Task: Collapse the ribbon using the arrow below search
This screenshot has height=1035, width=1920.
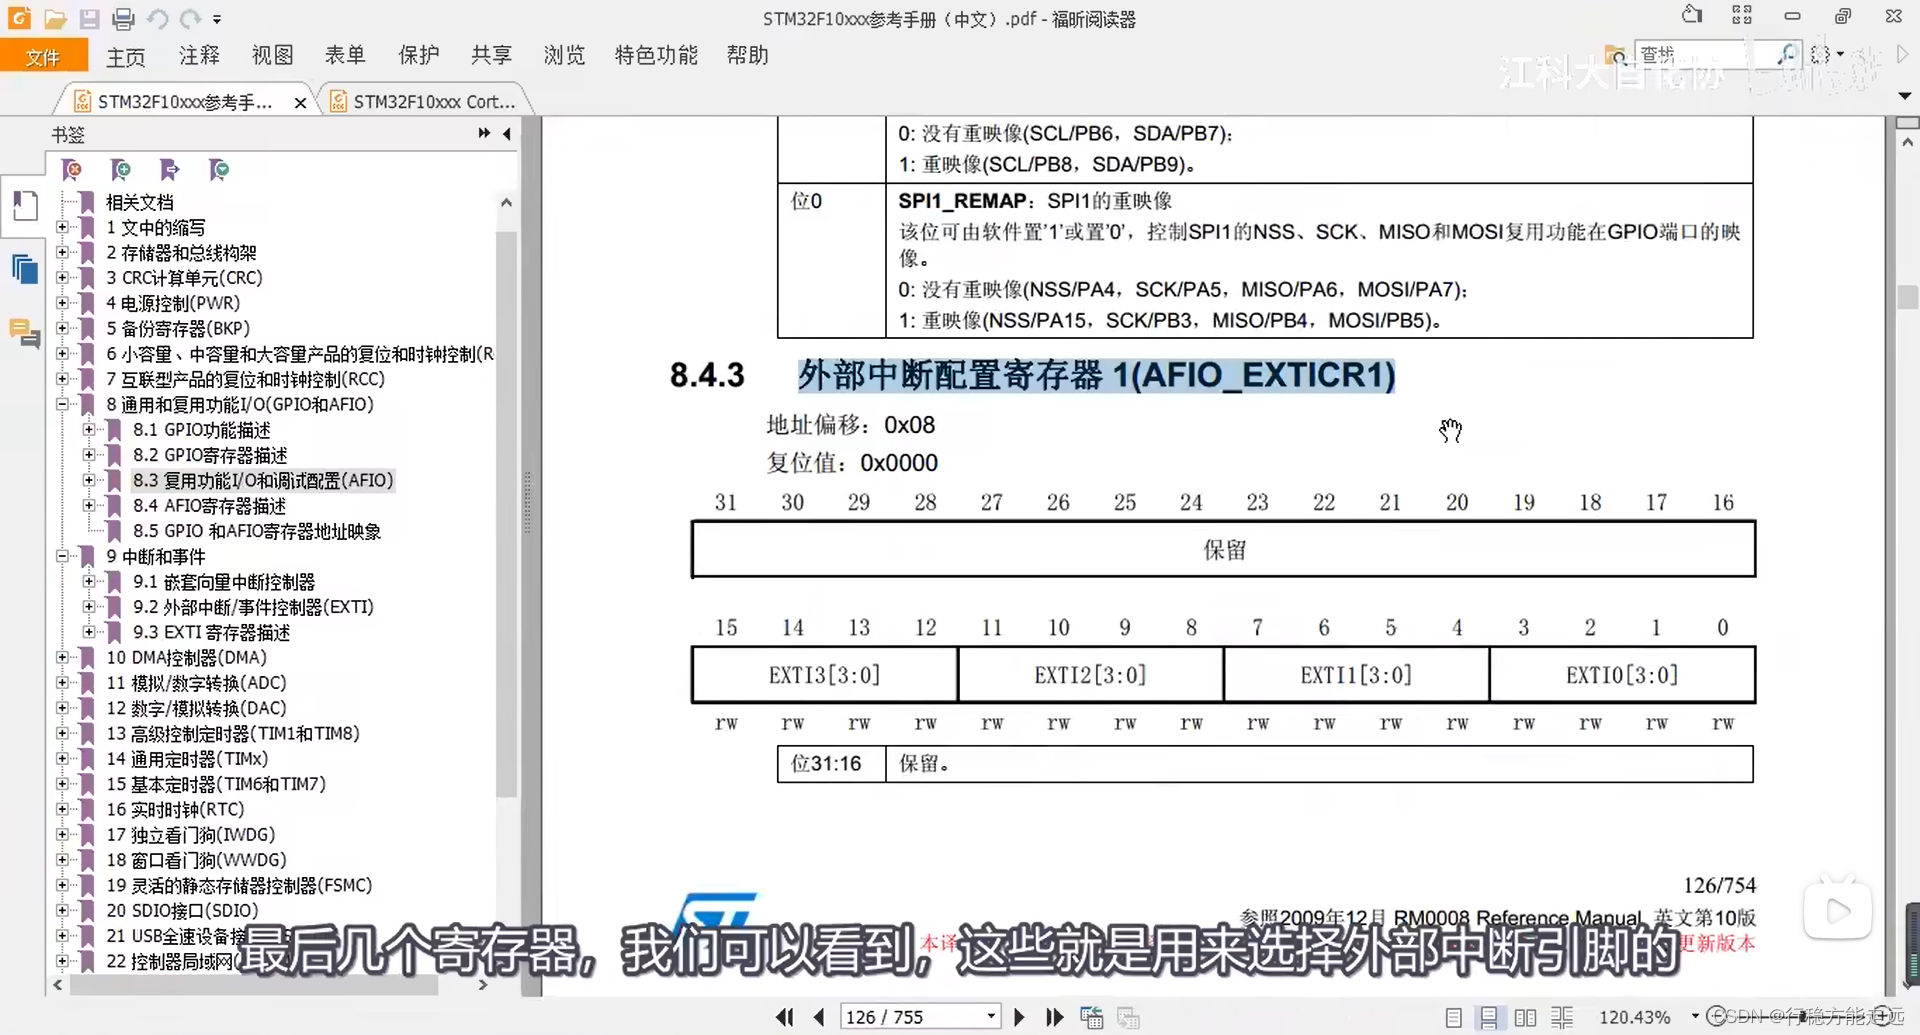Action: tap(1904, 96)
